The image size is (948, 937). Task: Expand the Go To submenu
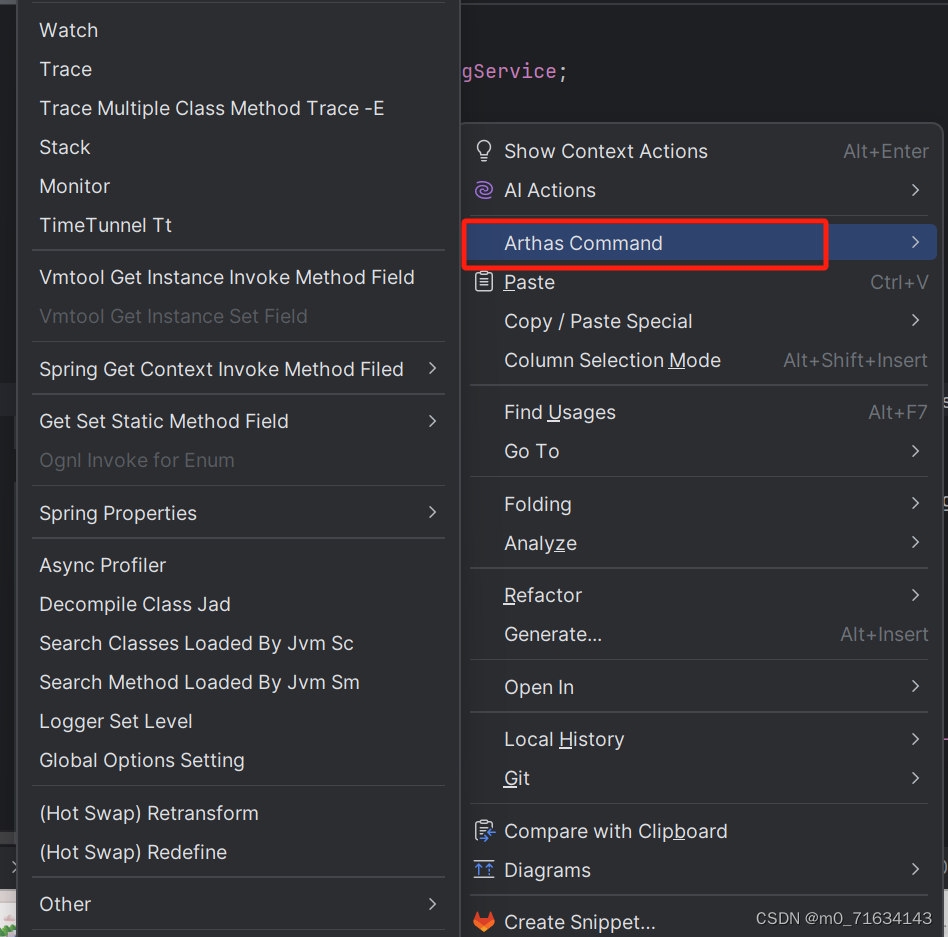point(916,451)
